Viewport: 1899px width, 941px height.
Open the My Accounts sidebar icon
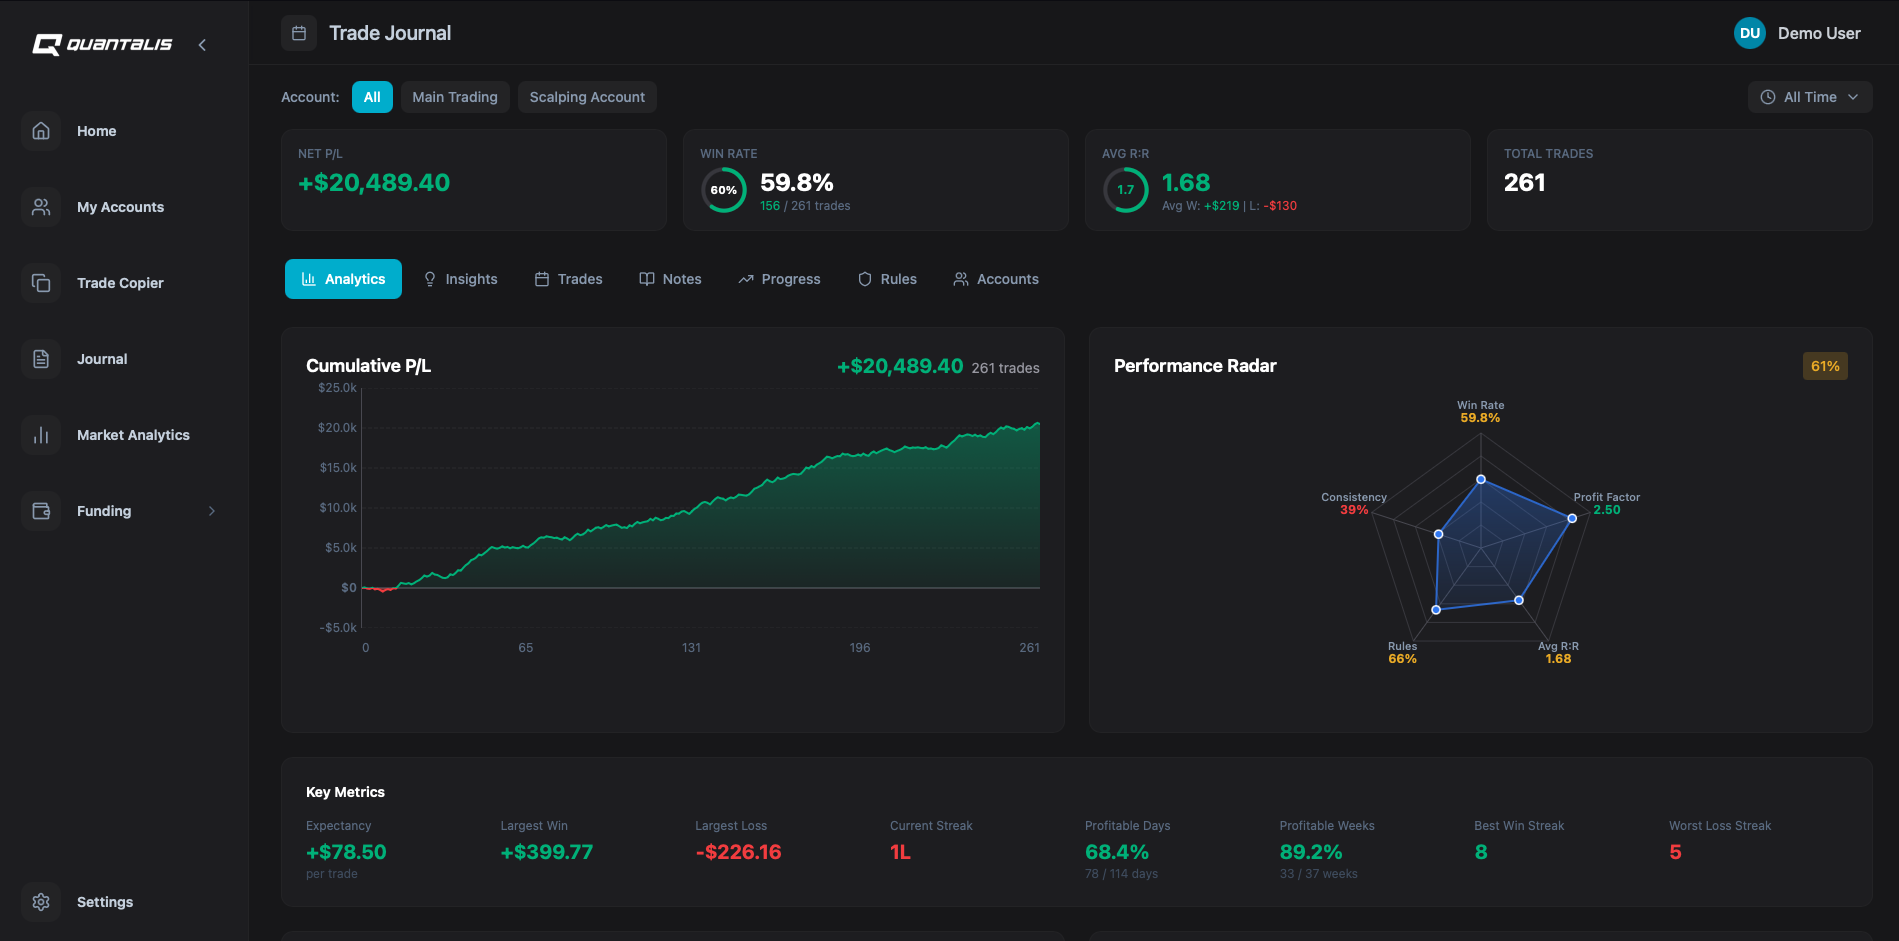(x=41, y=207)
